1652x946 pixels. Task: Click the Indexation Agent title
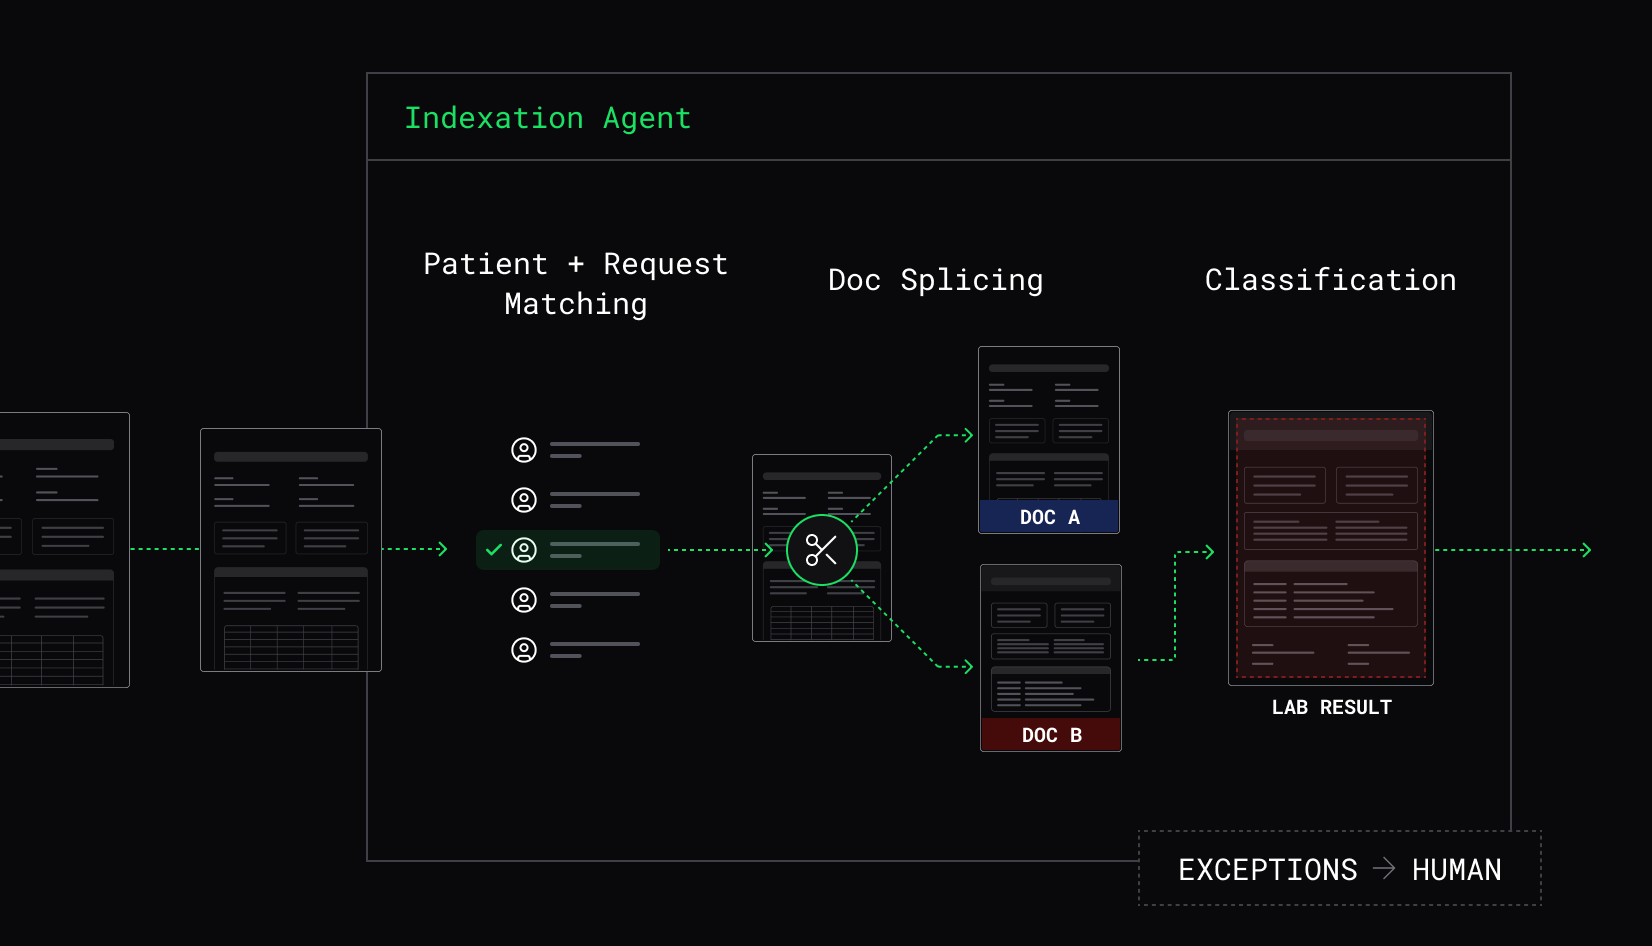[x=548, y=118]
